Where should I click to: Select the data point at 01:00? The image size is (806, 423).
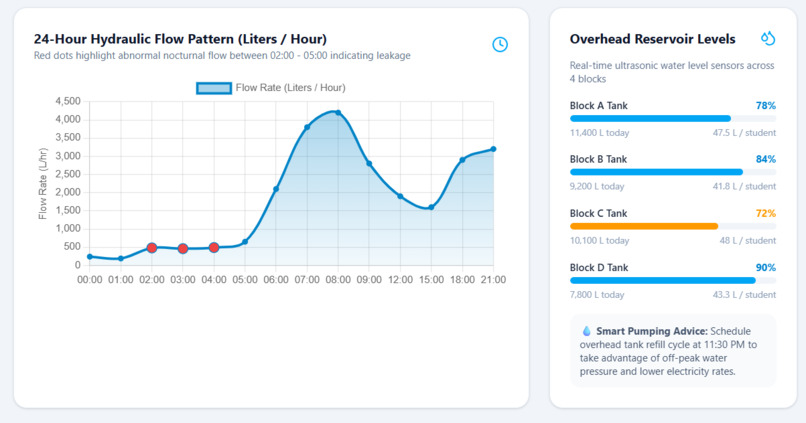click(121, 259)
